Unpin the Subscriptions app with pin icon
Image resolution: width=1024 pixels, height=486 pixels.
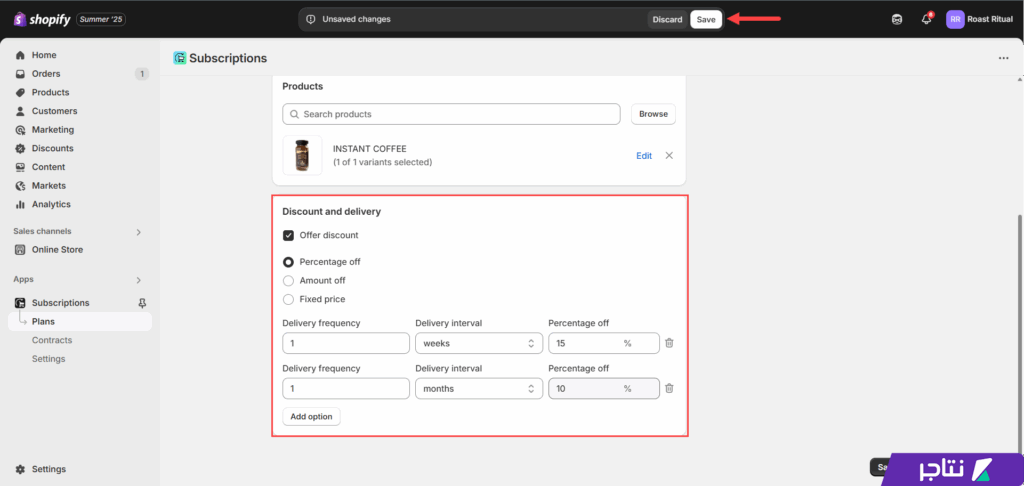(143, 303)
